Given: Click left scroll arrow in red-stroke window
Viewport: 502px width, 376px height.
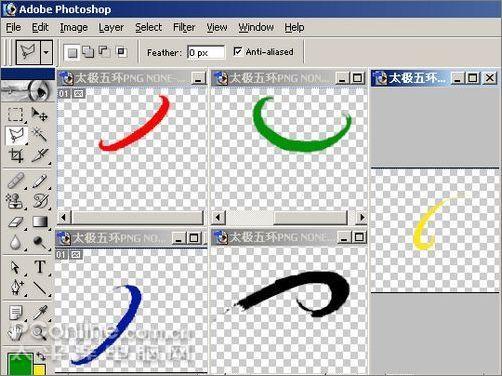Looking at the screenshot, I should (63, 218).
